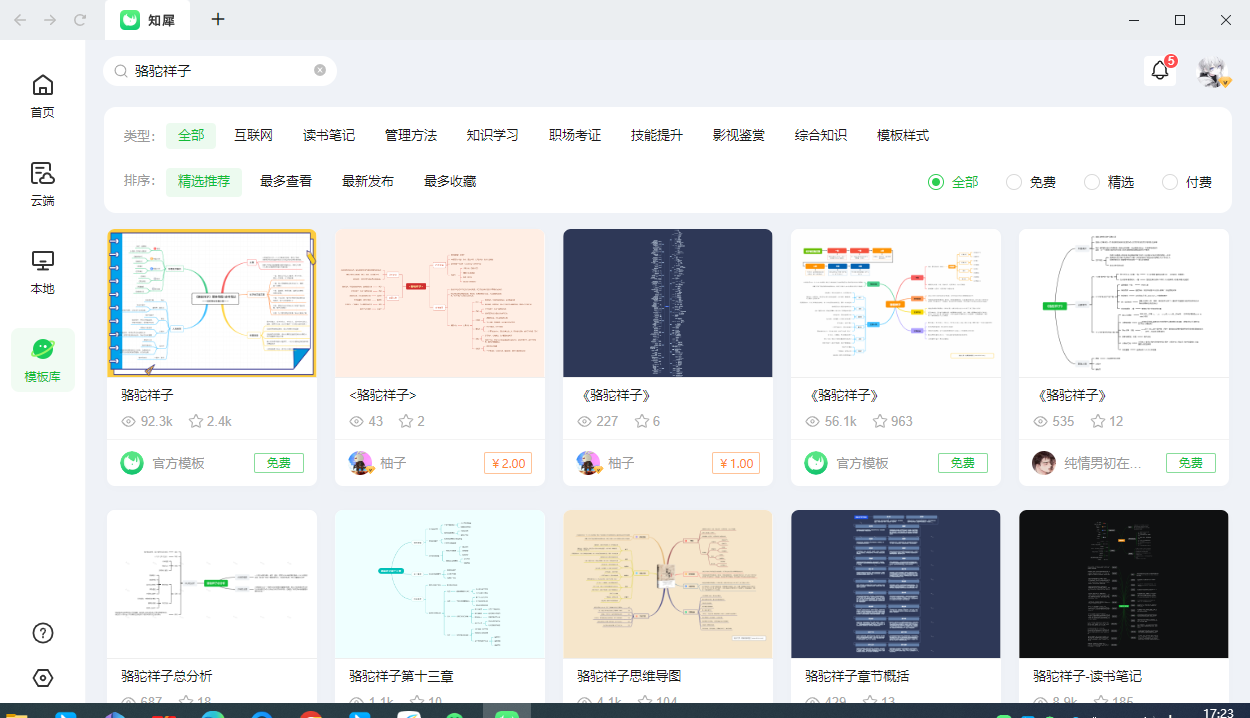This screenshot has height=718, width=1250.
Task: Click the 骆驼祥子总分析 title text
Action: pyautogui.click(x=166, y=676)
